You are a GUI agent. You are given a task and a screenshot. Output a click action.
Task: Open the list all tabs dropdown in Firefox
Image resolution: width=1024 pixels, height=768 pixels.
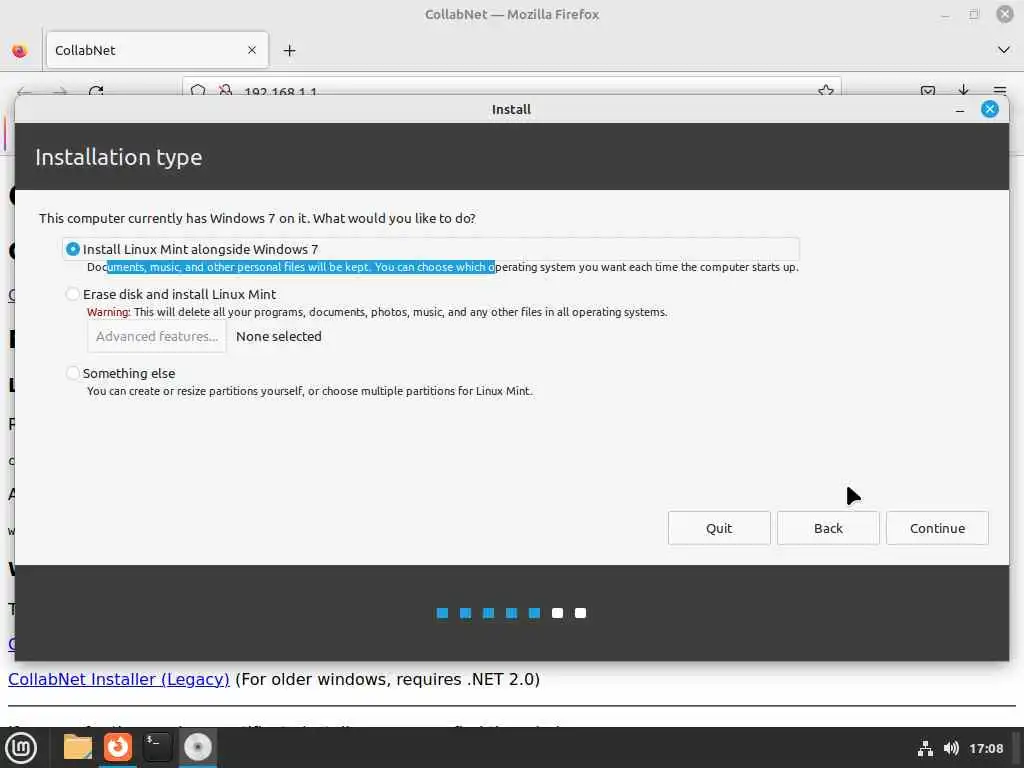(1004, 50)
